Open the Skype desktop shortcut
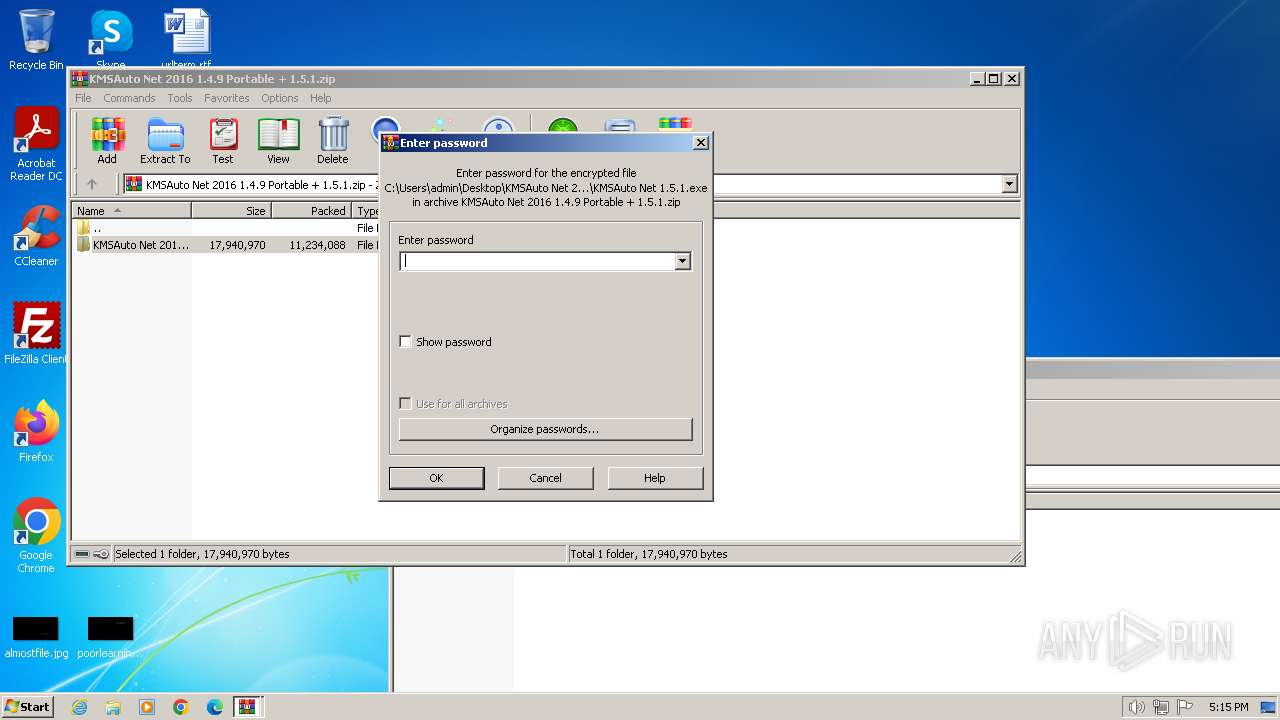The height and width of the screenshot is (720, 1280). (x=110, y=40)
